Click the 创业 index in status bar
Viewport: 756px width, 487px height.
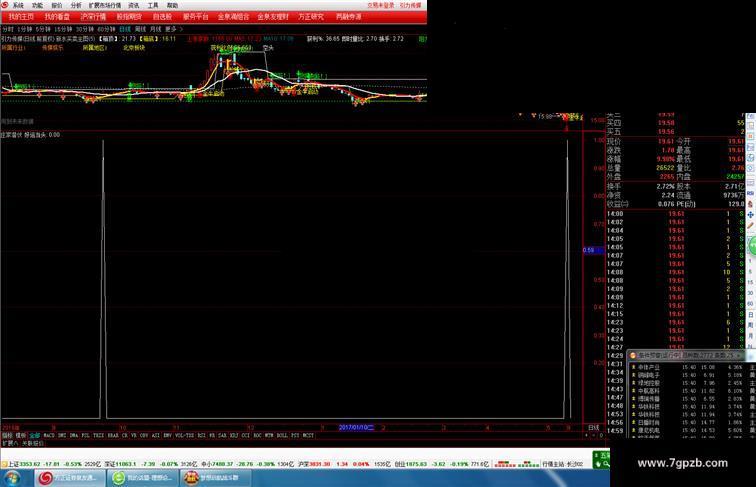pyautogui.click(x=442, y=464)
